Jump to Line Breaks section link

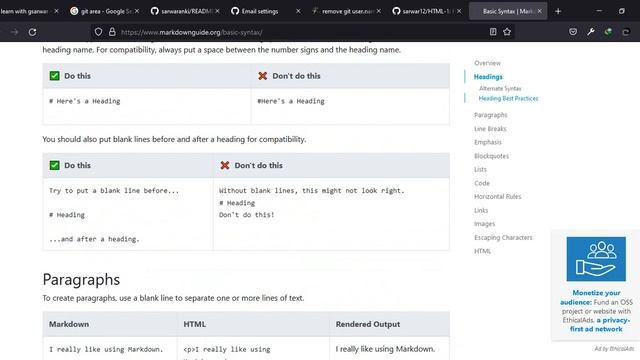coord(490,129)
